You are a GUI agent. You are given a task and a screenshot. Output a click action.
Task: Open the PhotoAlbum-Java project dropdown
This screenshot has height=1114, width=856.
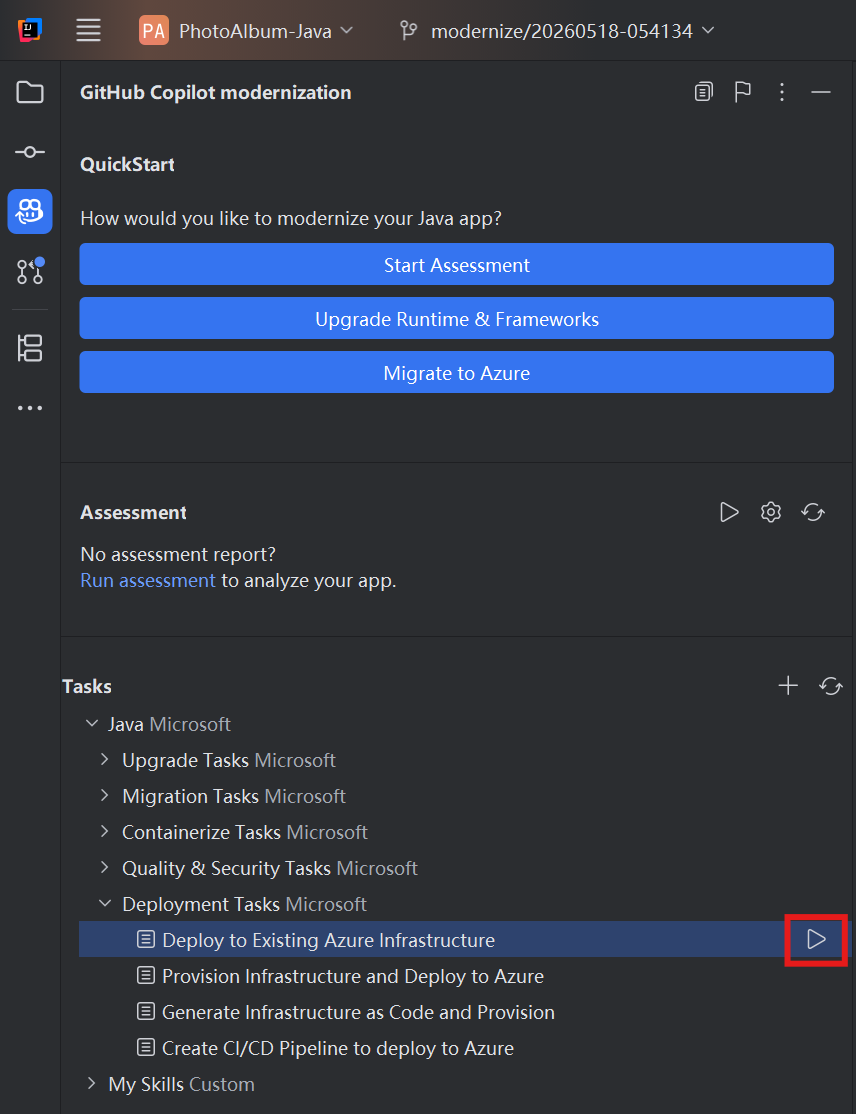246,31
